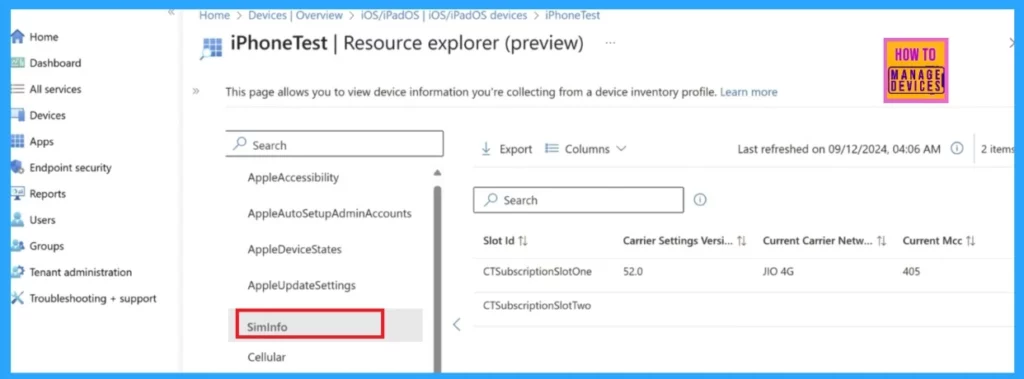Select the AppleAutoSetupAdminAccounts category

(x=329, y=213)
